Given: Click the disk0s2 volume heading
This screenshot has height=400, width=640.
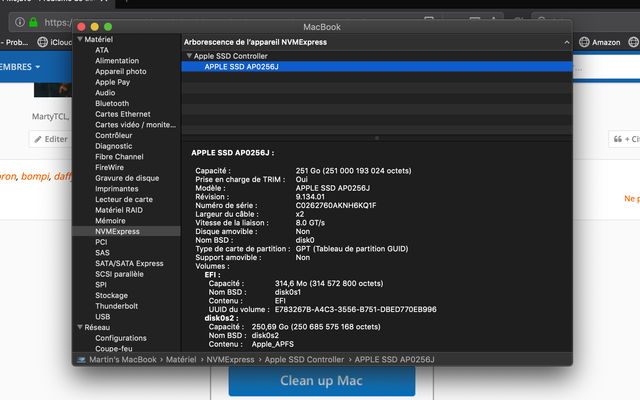Looking at the screenshot, I should [x=221, y=318].
